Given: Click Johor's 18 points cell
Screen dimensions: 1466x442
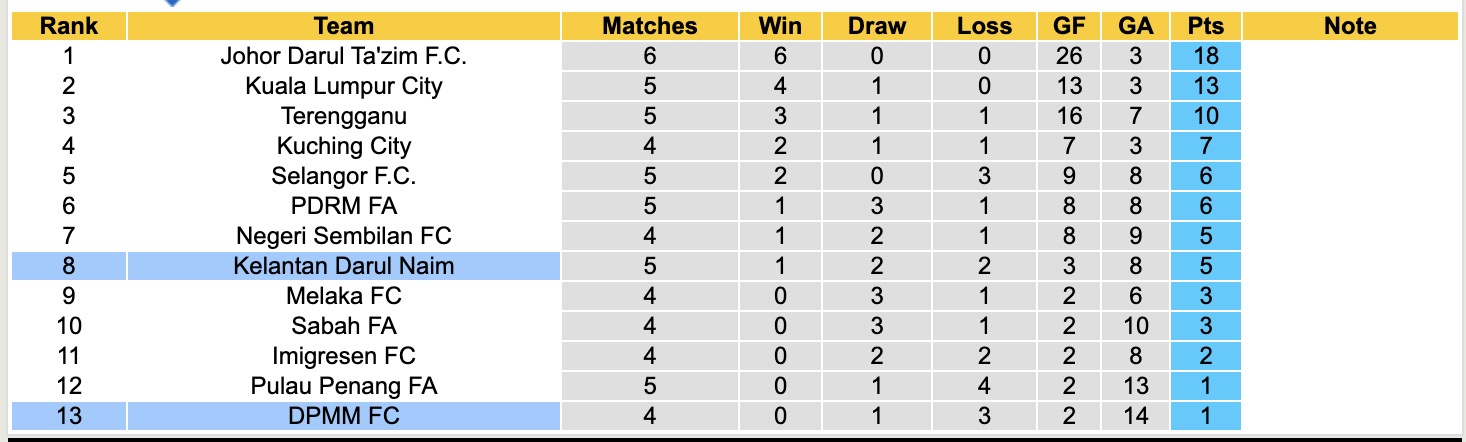Looking at the screenshot, I should (1206, 56).
